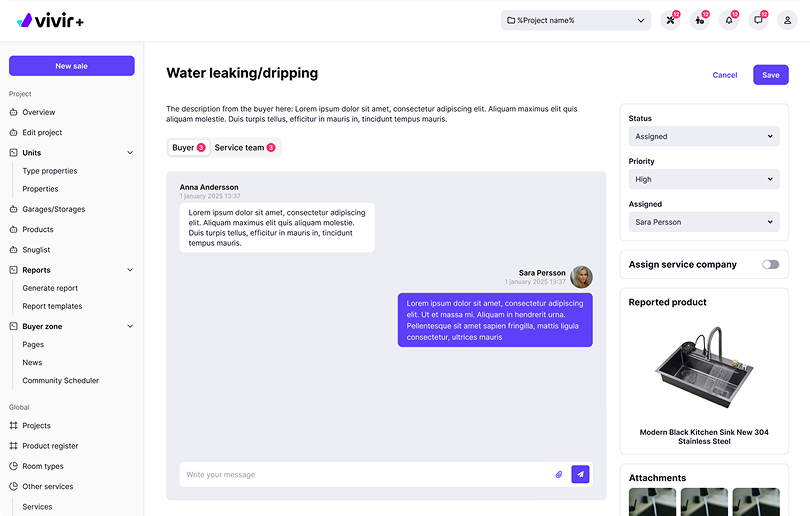
Task: Click the Cancel link
Action: [x=725, y=75]
